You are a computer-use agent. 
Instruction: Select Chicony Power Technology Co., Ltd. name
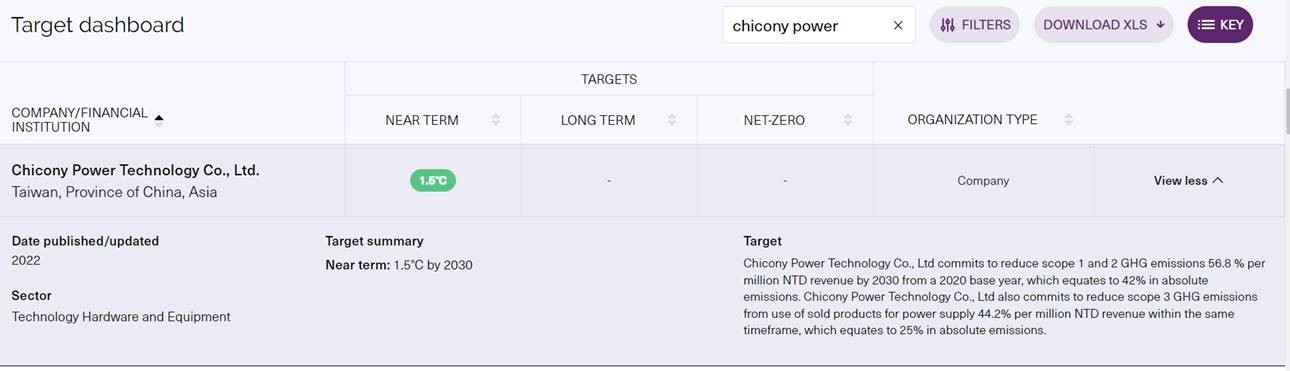click(135, 171)
